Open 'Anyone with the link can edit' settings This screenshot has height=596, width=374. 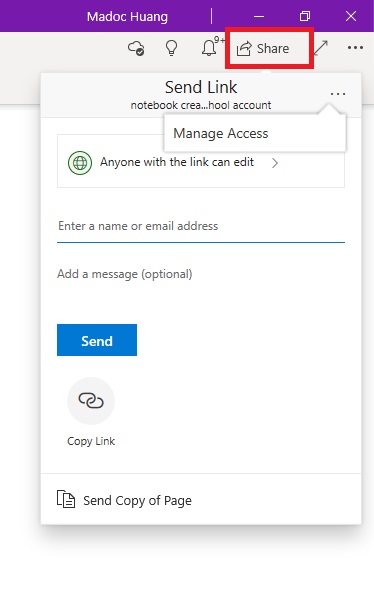pyautogui.click(x=201, y=161)
